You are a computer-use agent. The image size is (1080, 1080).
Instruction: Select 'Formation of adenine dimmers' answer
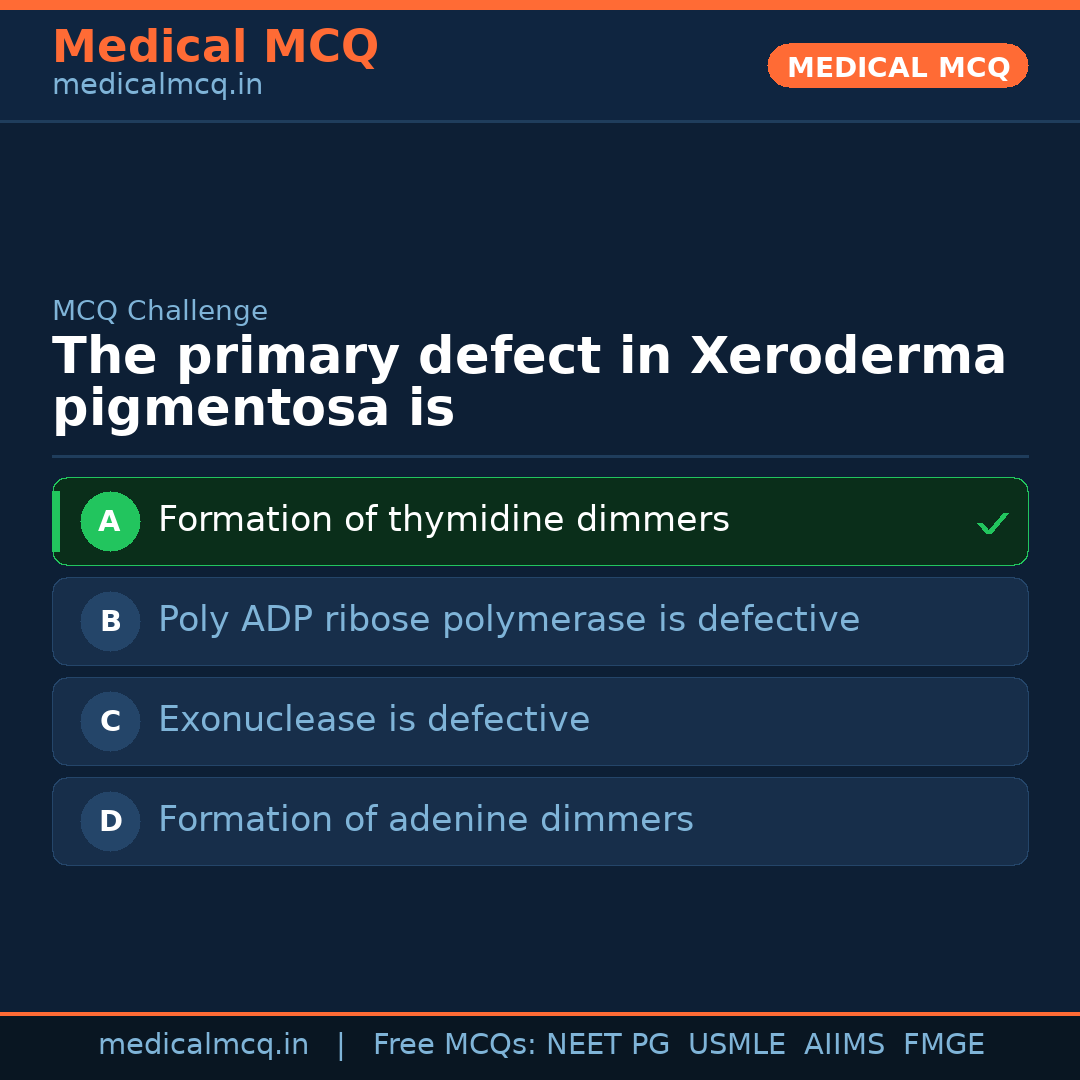(x=426, y=820)
